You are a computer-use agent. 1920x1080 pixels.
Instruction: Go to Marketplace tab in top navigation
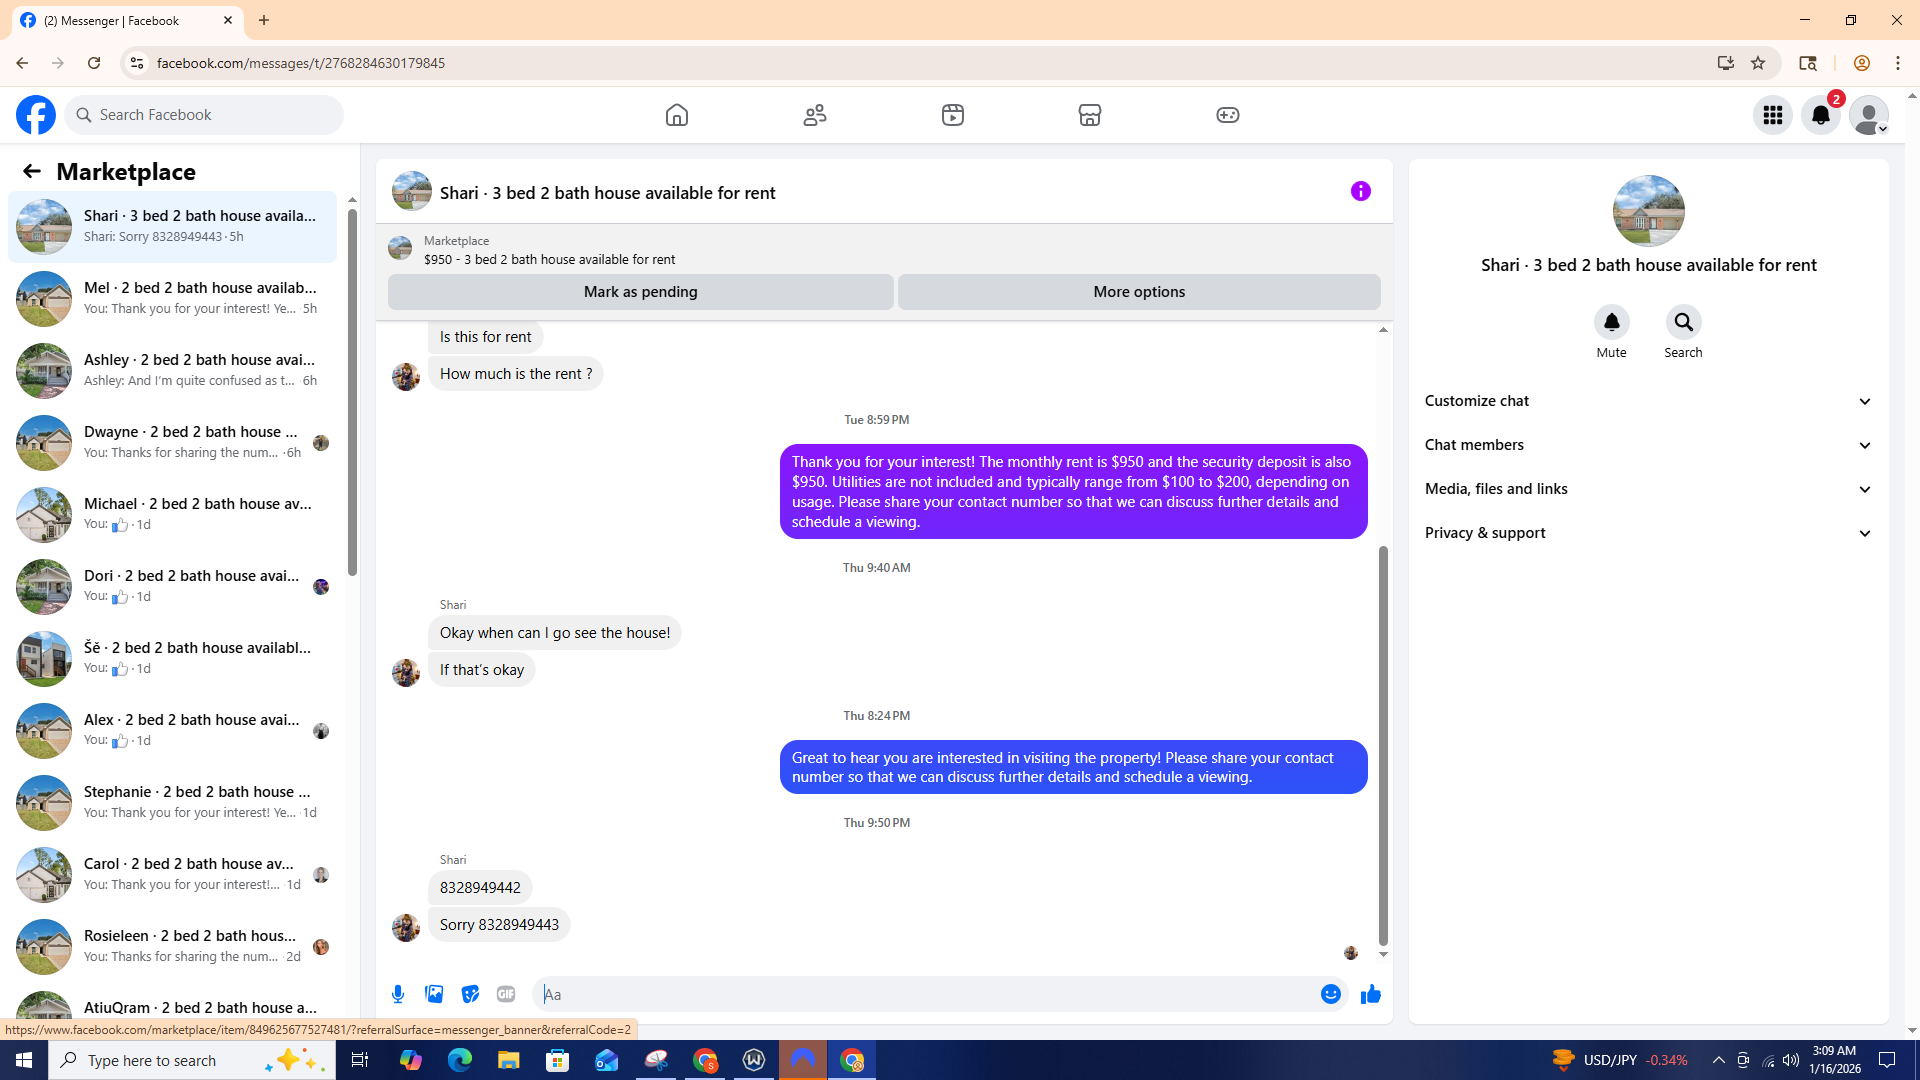tap(1089, 115)
